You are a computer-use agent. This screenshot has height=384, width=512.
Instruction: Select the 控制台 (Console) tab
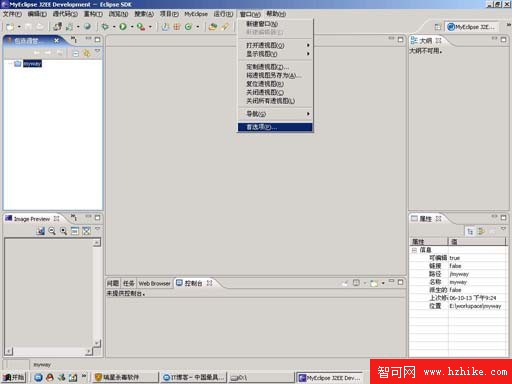[x=194, y=283]
